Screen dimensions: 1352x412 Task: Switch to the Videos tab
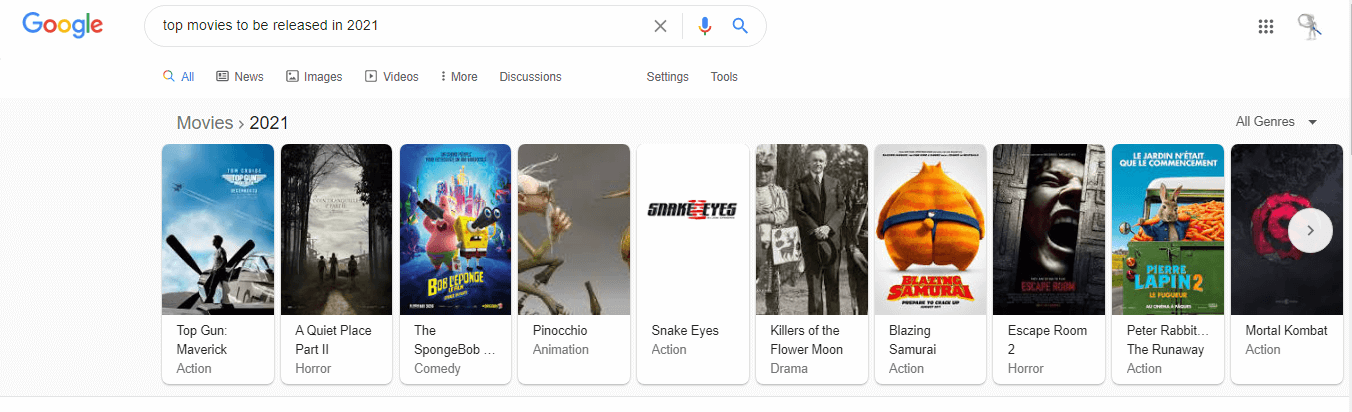392,77
